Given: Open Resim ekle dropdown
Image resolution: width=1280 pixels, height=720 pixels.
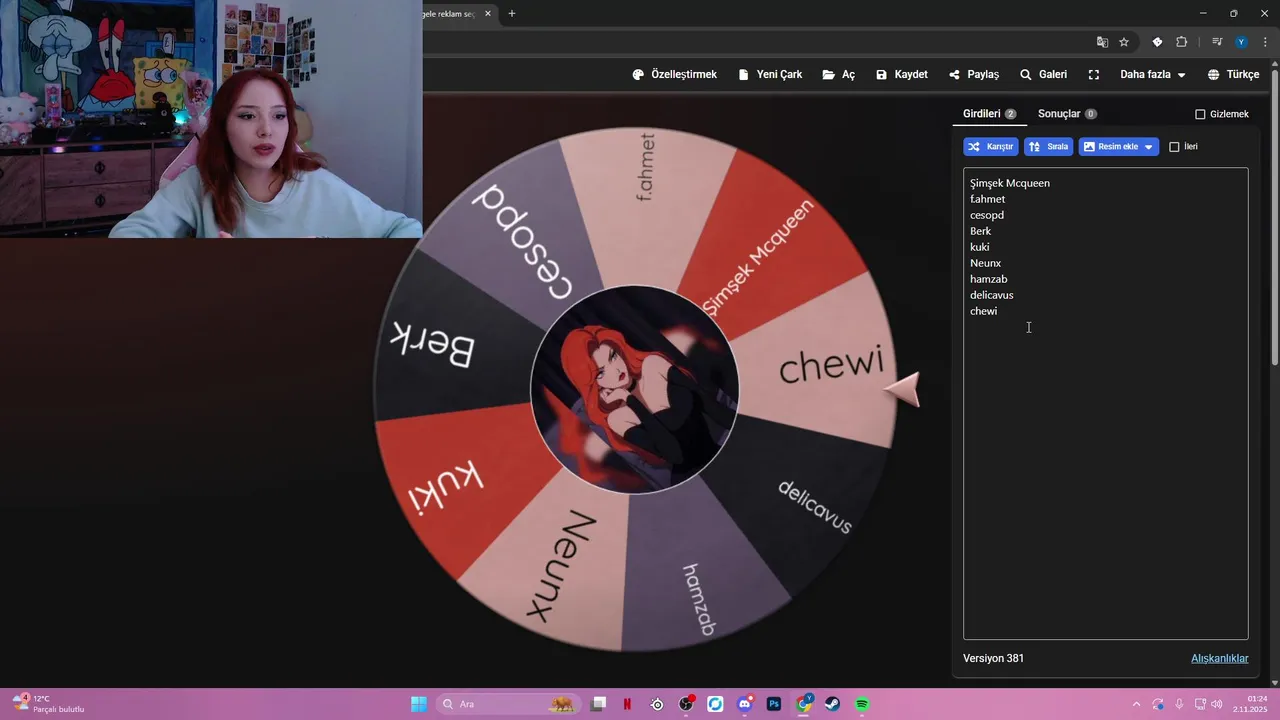Looking at the screenshot, I should (x=1119, y=147).
